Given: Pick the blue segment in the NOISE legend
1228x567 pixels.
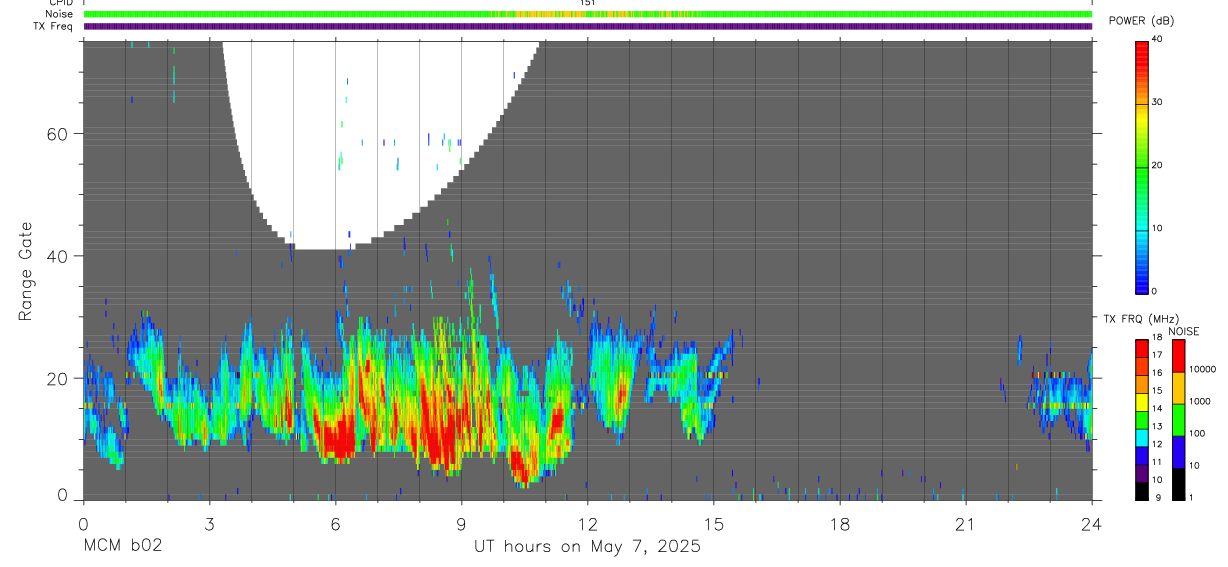Looking at the screenshot, I should (1178, 451).
